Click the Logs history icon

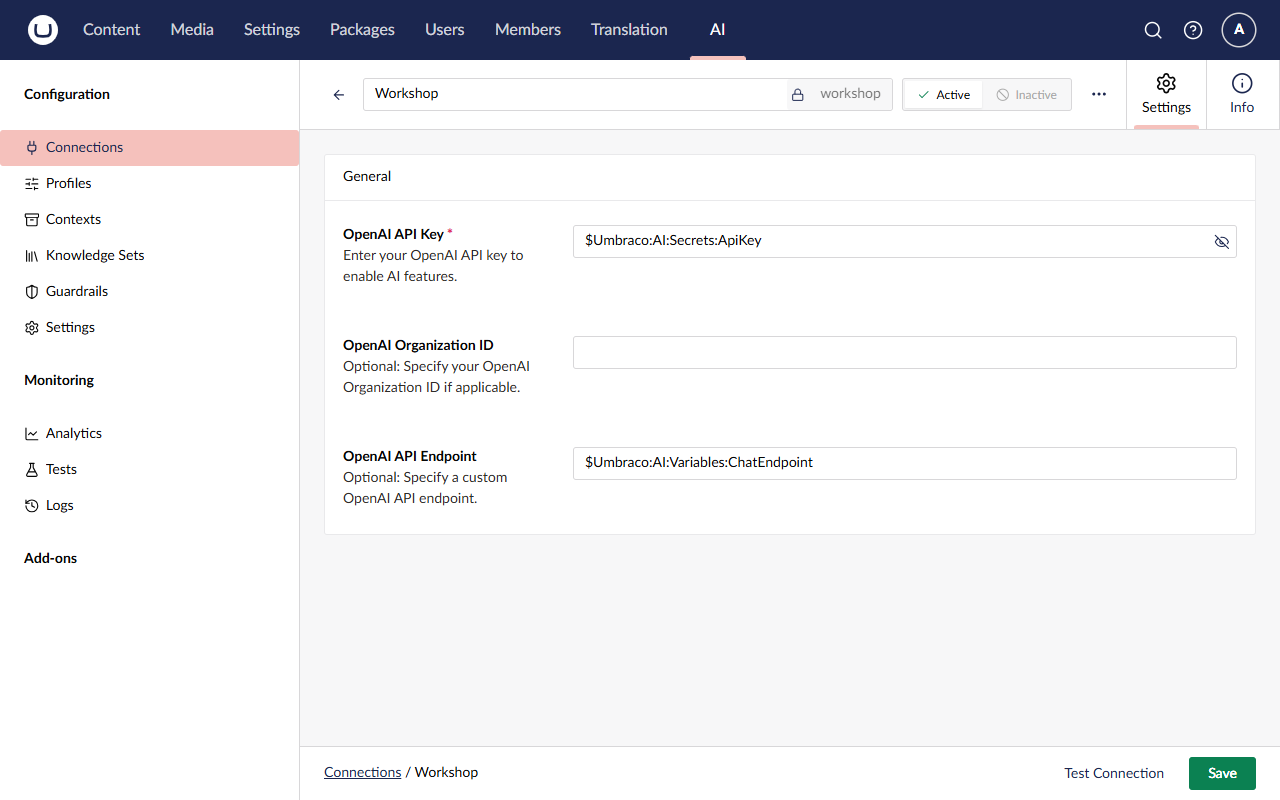(x=32, y=505)
